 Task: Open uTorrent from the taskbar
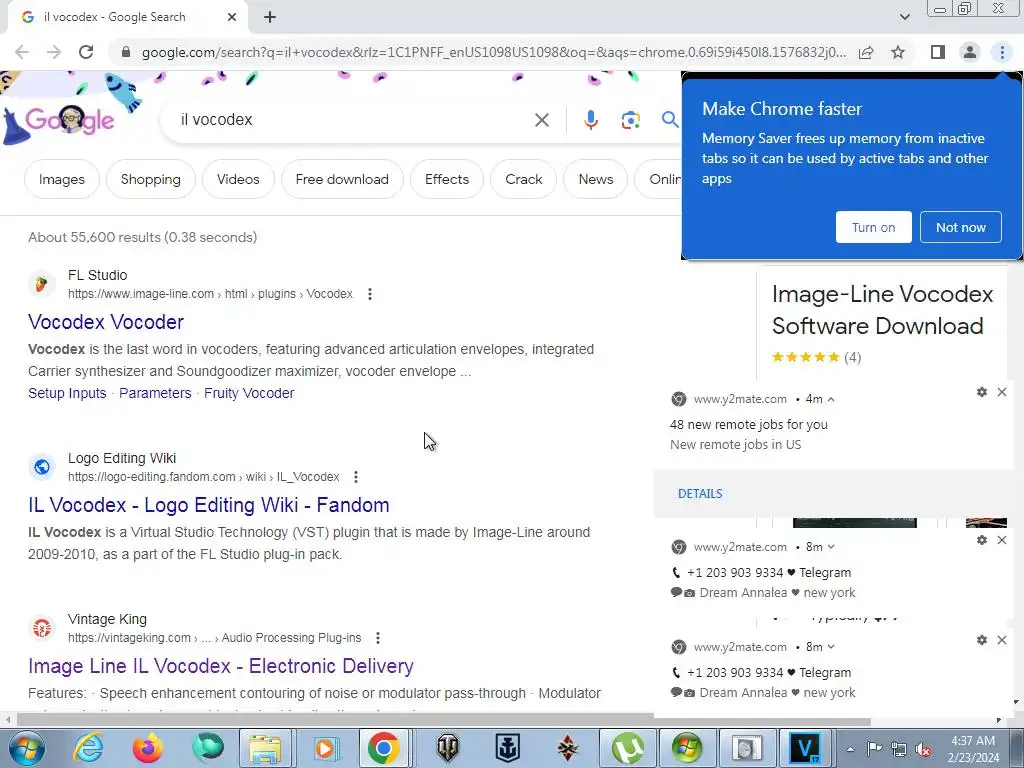(627, 748)
